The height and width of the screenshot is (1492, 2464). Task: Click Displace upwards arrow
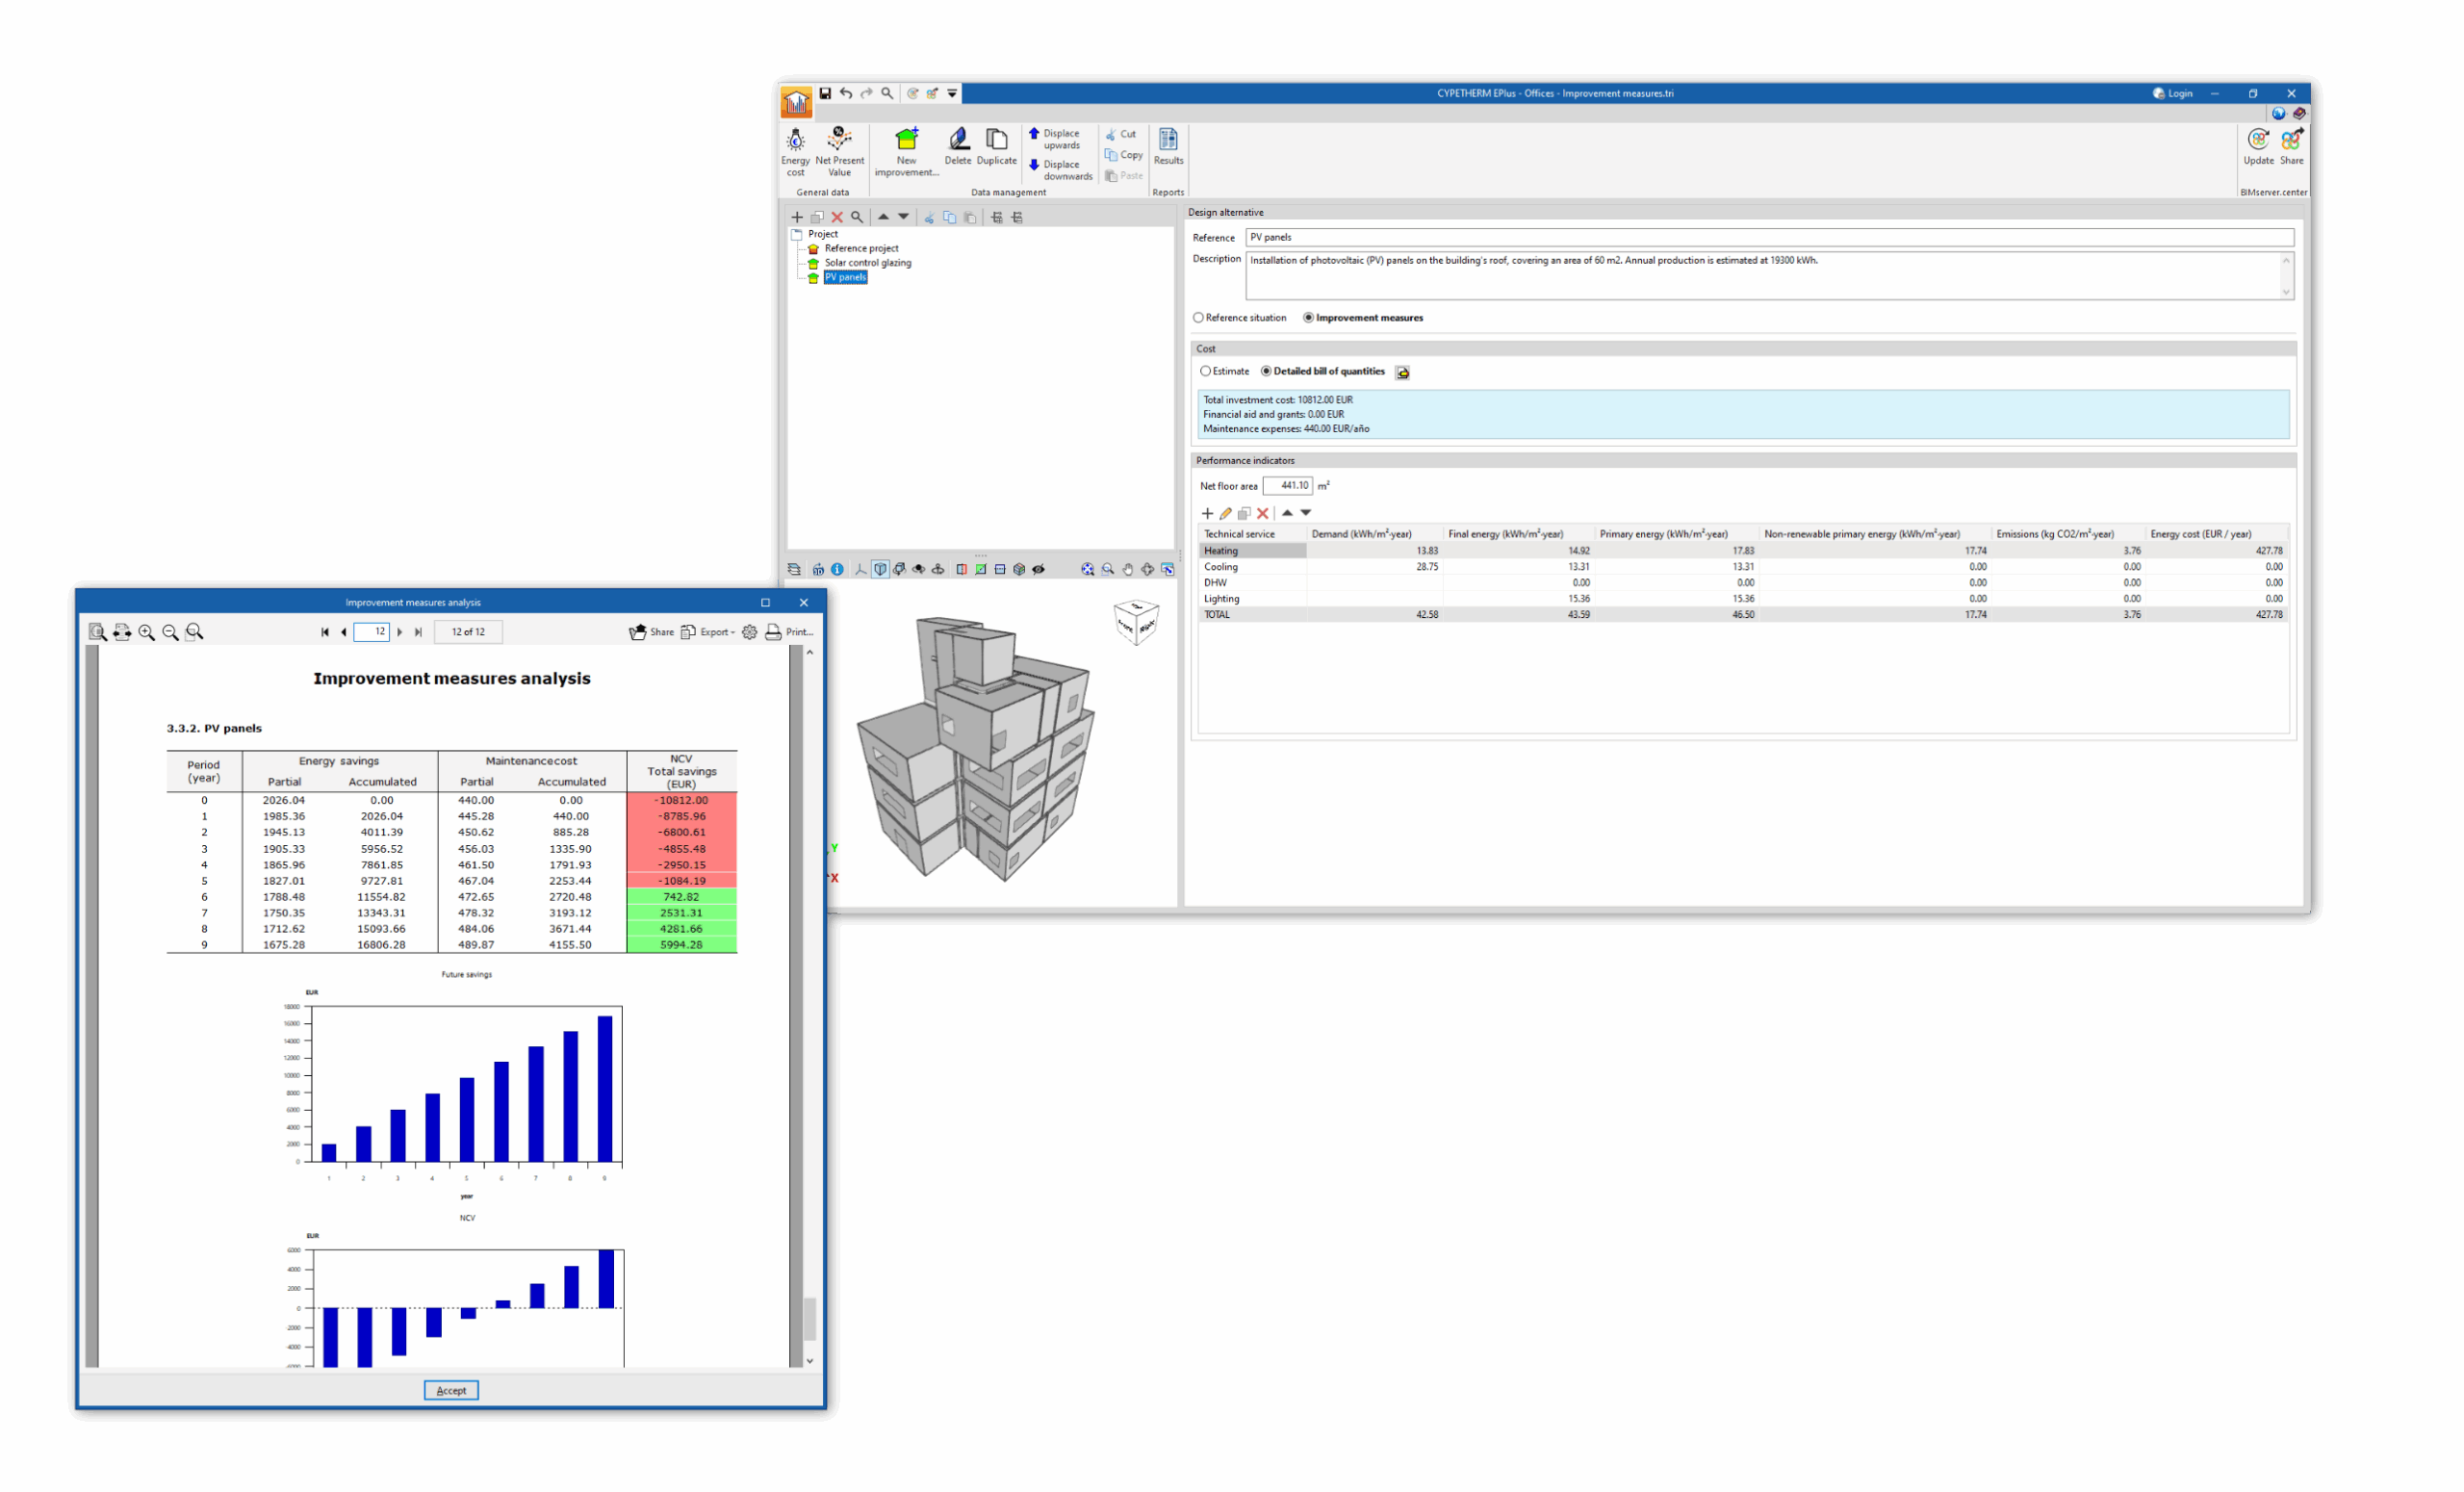1034,134
